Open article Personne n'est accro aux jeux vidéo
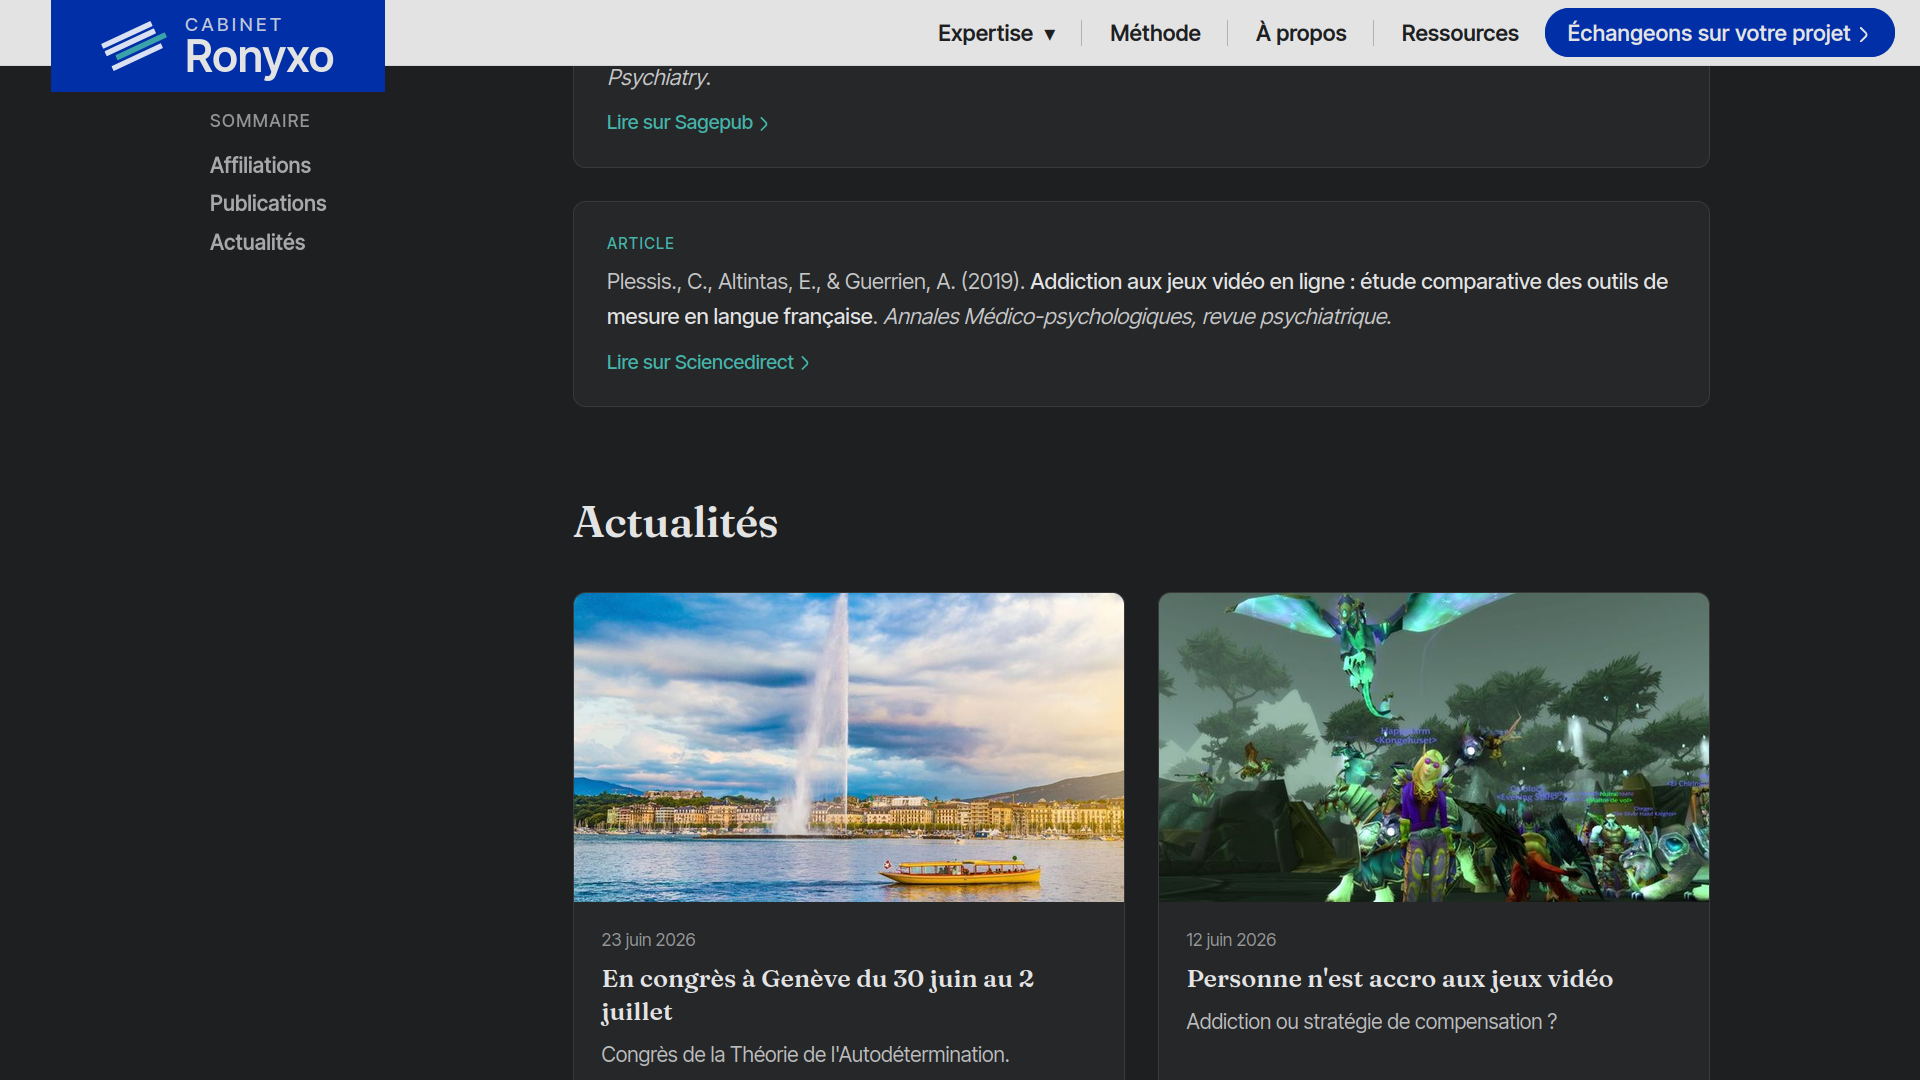Image resolution: width=1920 pixels, height=1080 pixels. click(1400, 979)
